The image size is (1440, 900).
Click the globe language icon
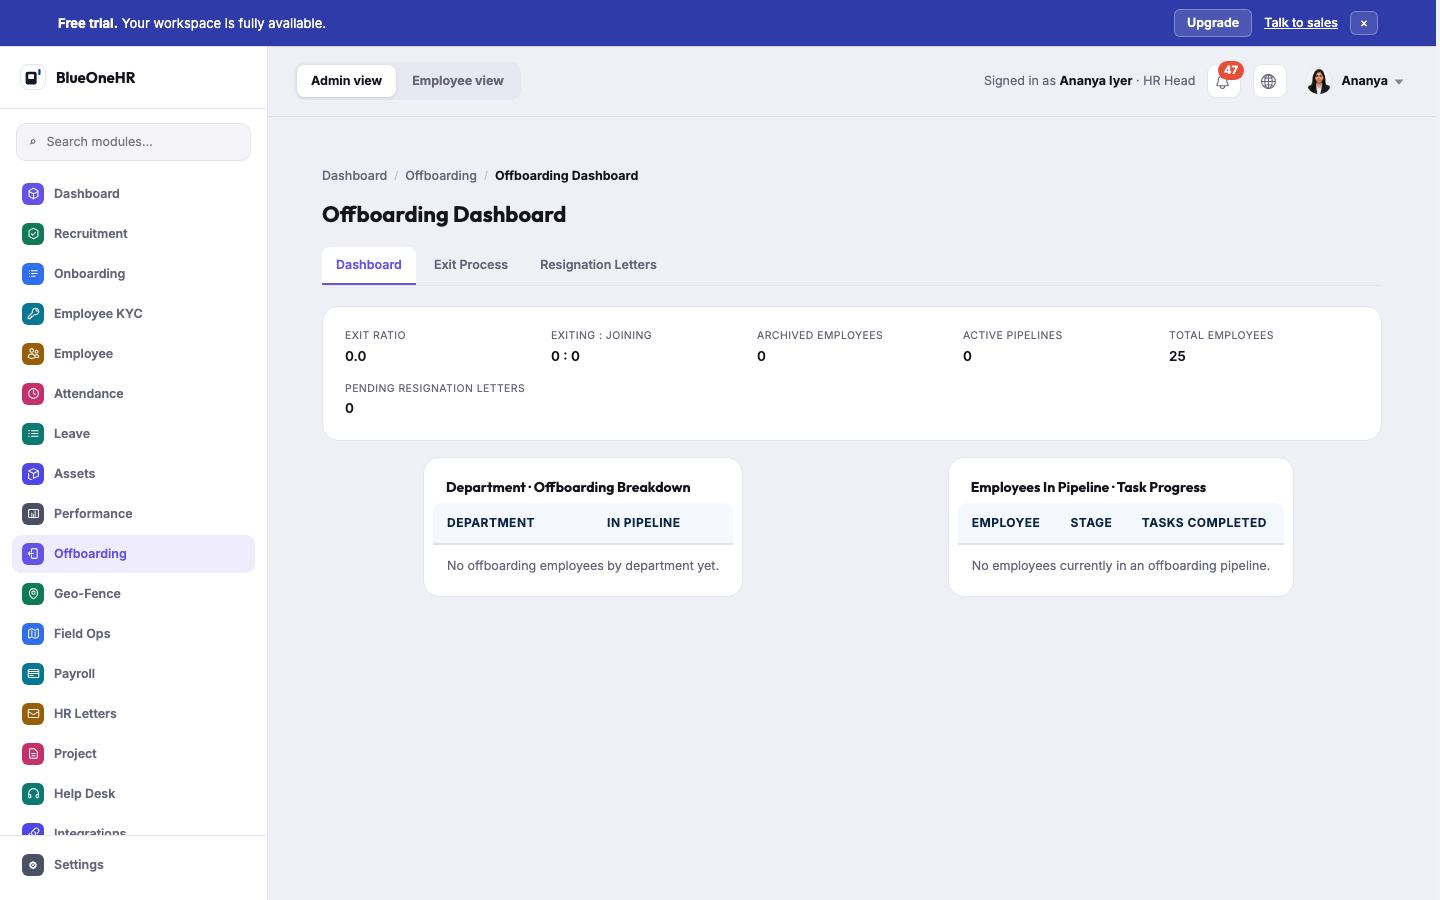click(x=1269, y=81)
